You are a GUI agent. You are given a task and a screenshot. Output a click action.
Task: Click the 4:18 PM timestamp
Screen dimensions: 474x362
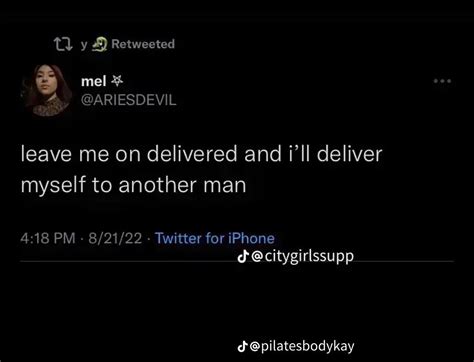(48, 238)
